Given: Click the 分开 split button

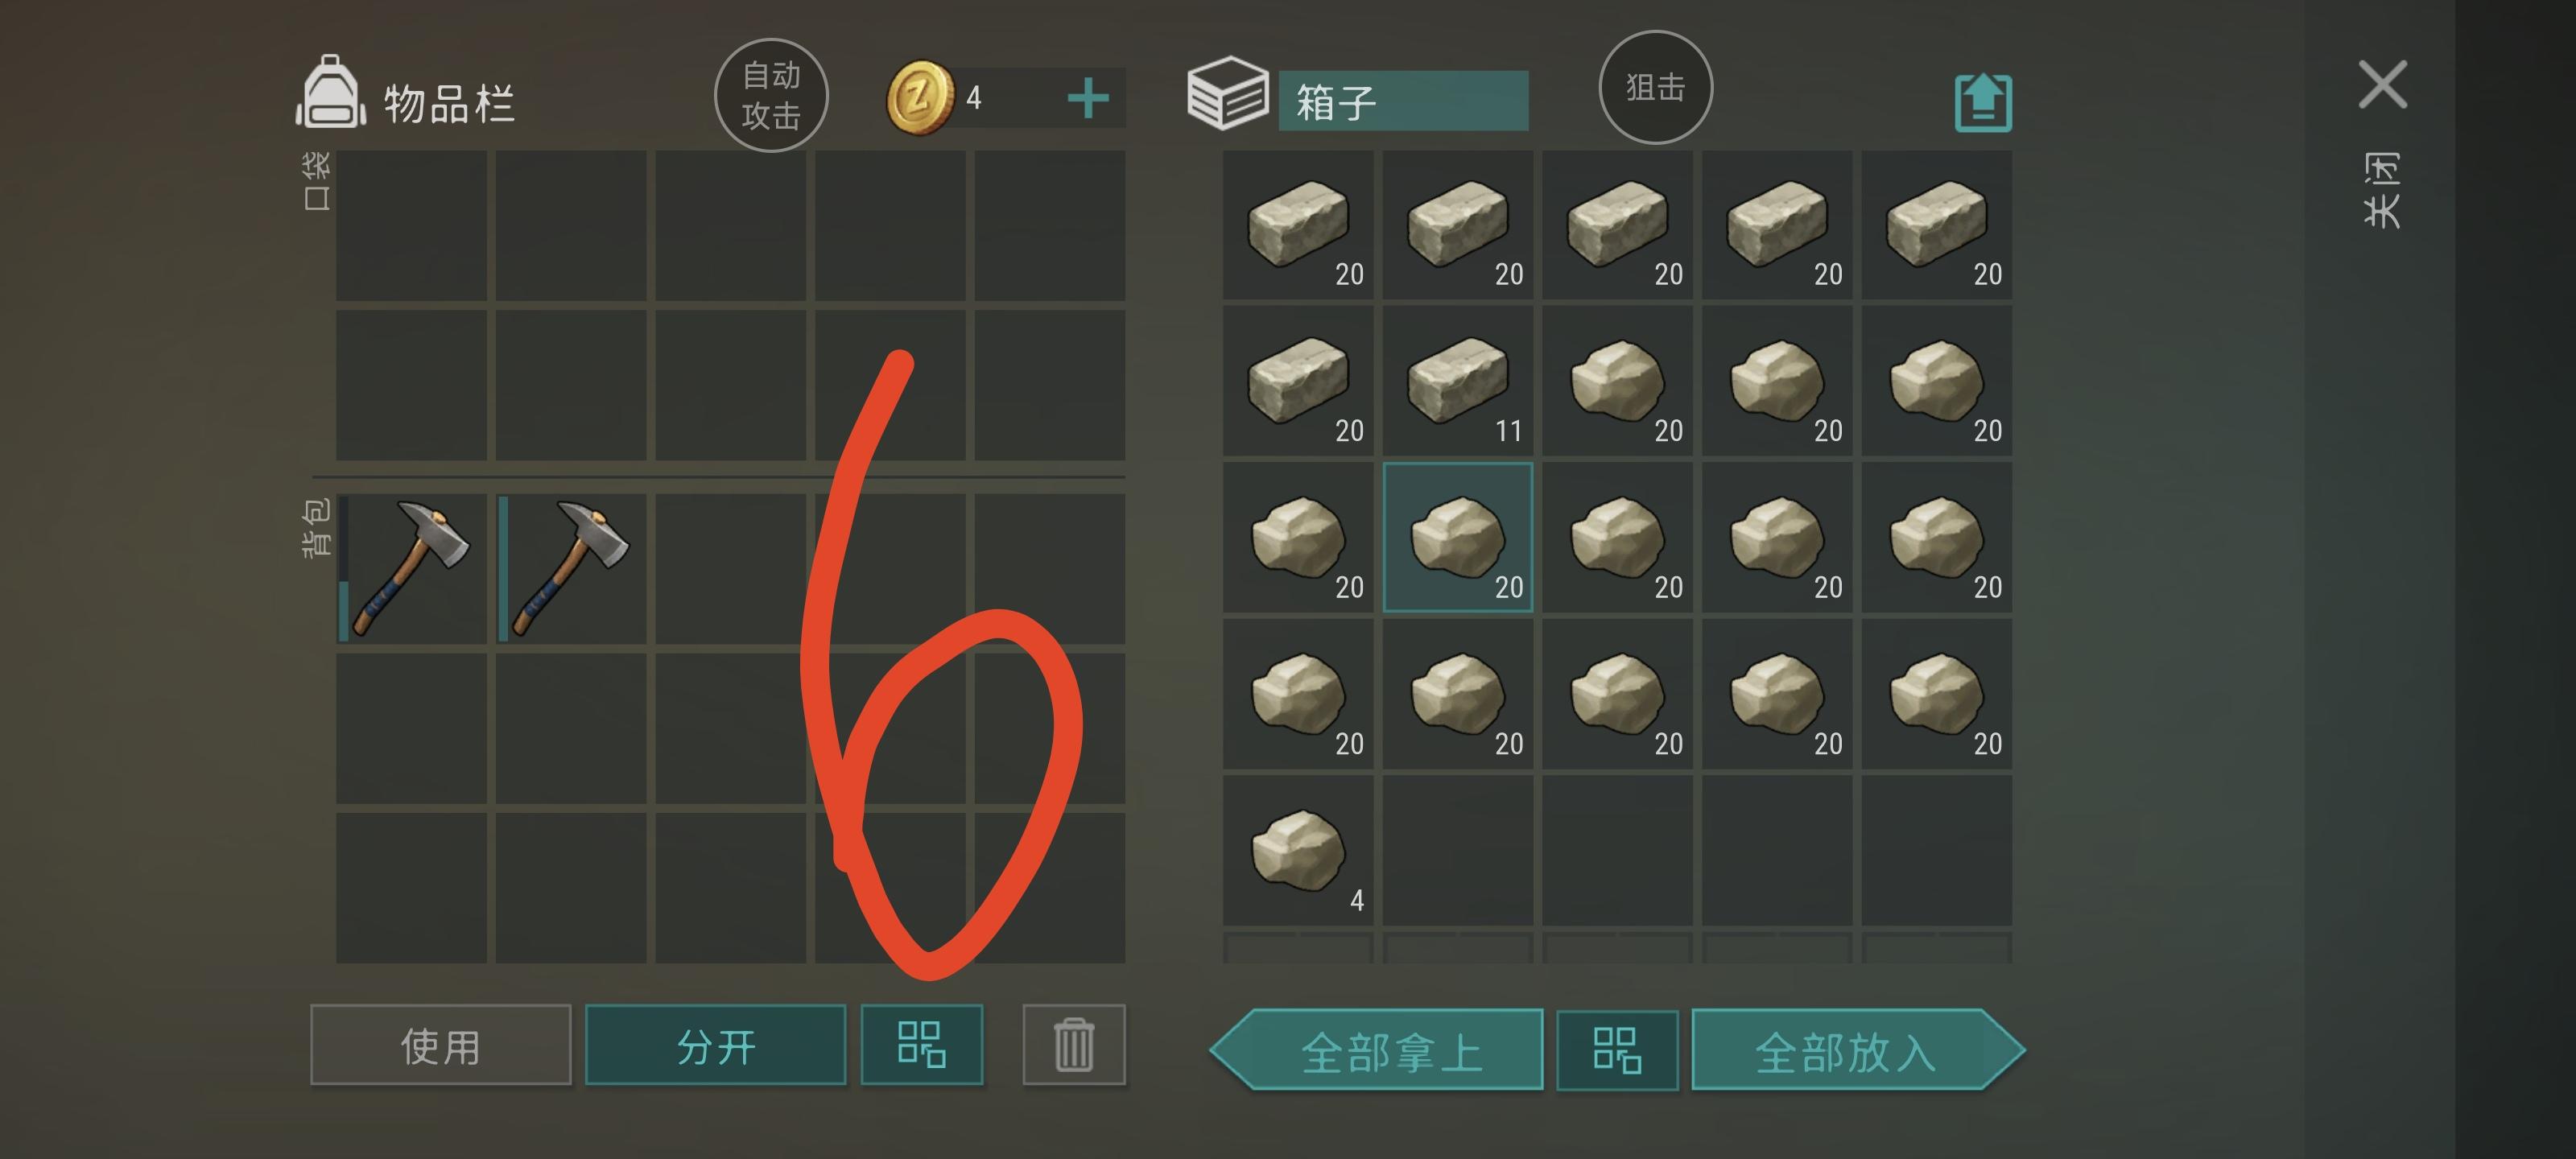Looking at the screenshot, I should [x=715, y=1045].
